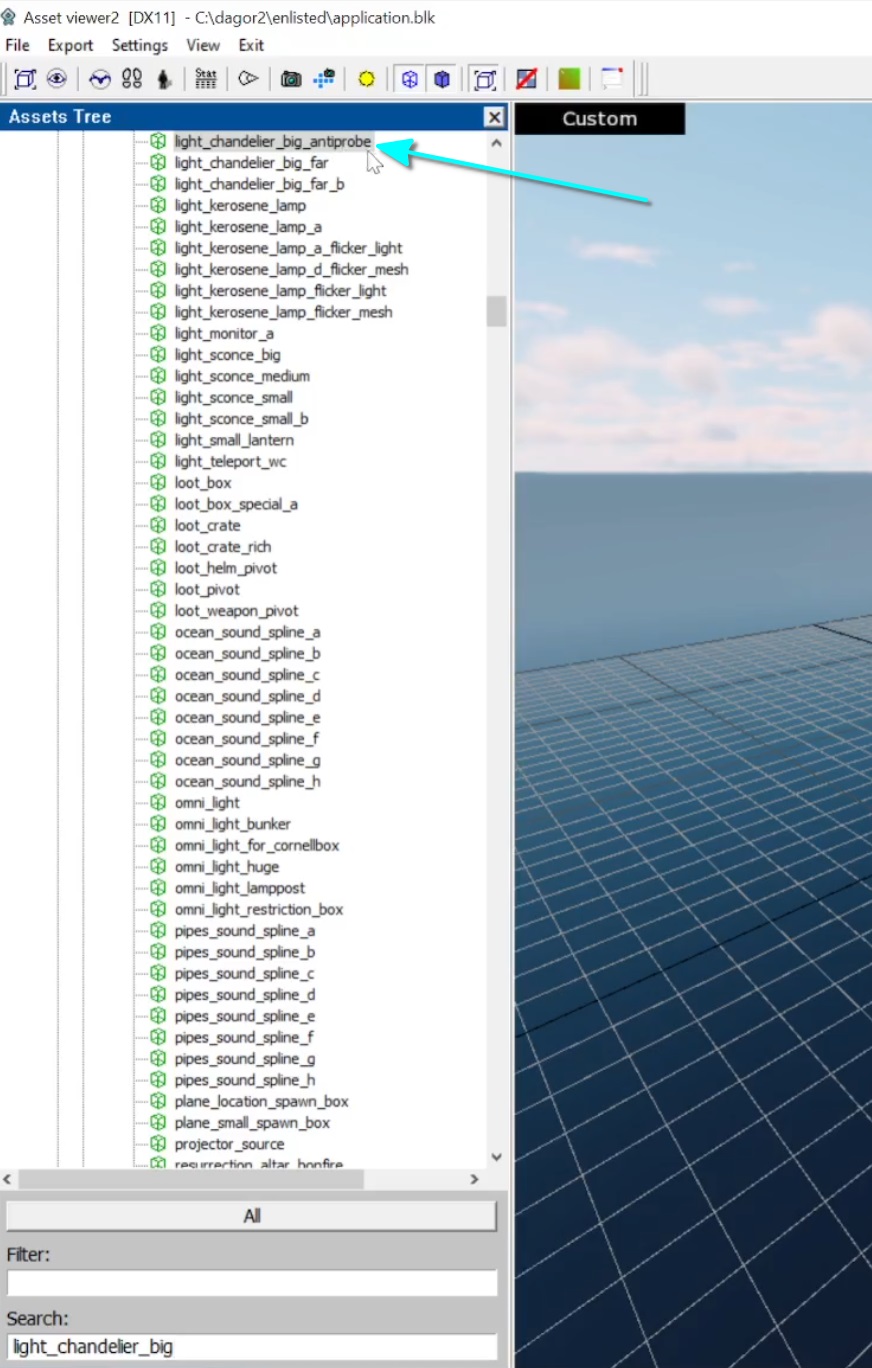The height and width of the screenshot is (1368, 872).
Task: Click the yellow sun circle toolbar icon
Action: [x=366, y=79]
